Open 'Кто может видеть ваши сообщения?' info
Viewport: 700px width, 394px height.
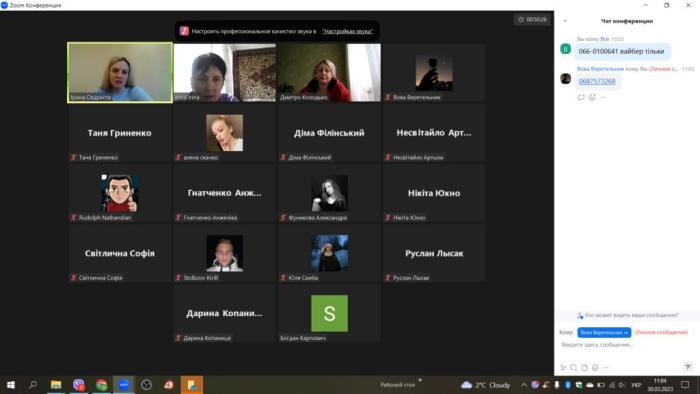click(628, 315)
